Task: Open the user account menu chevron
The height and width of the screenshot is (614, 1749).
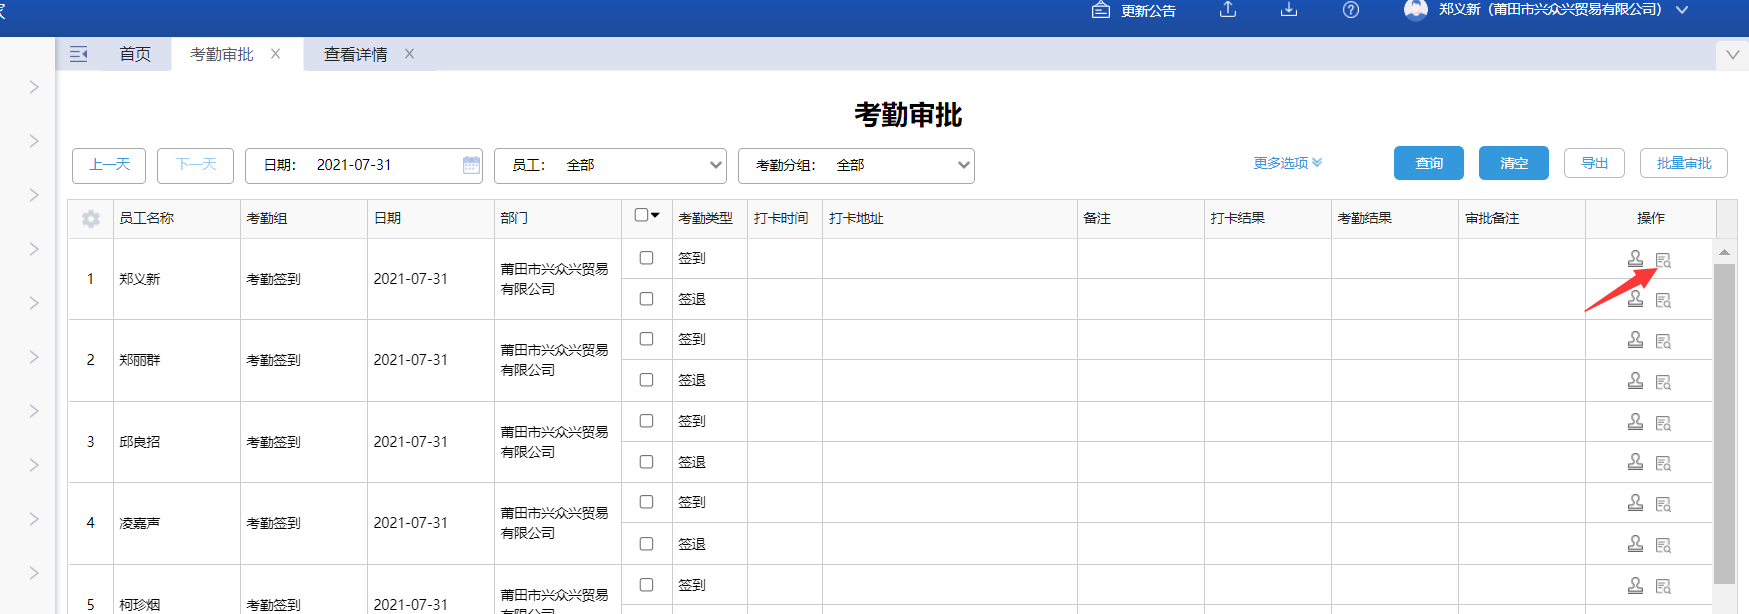Action: tap(1682, 10)
